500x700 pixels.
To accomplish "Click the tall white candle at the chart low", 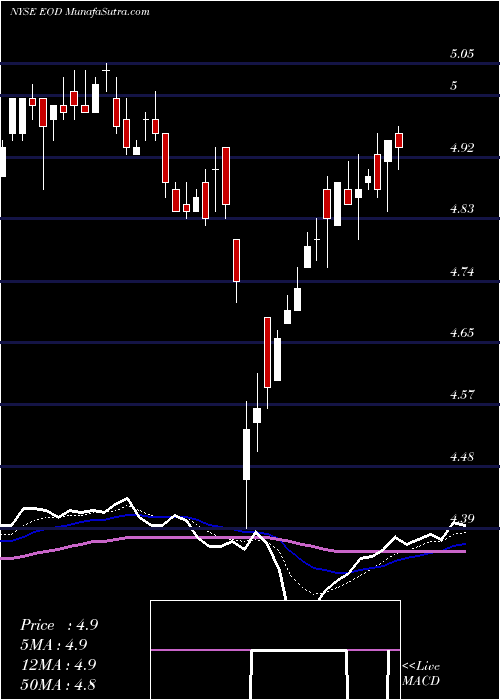I will 246,454.
